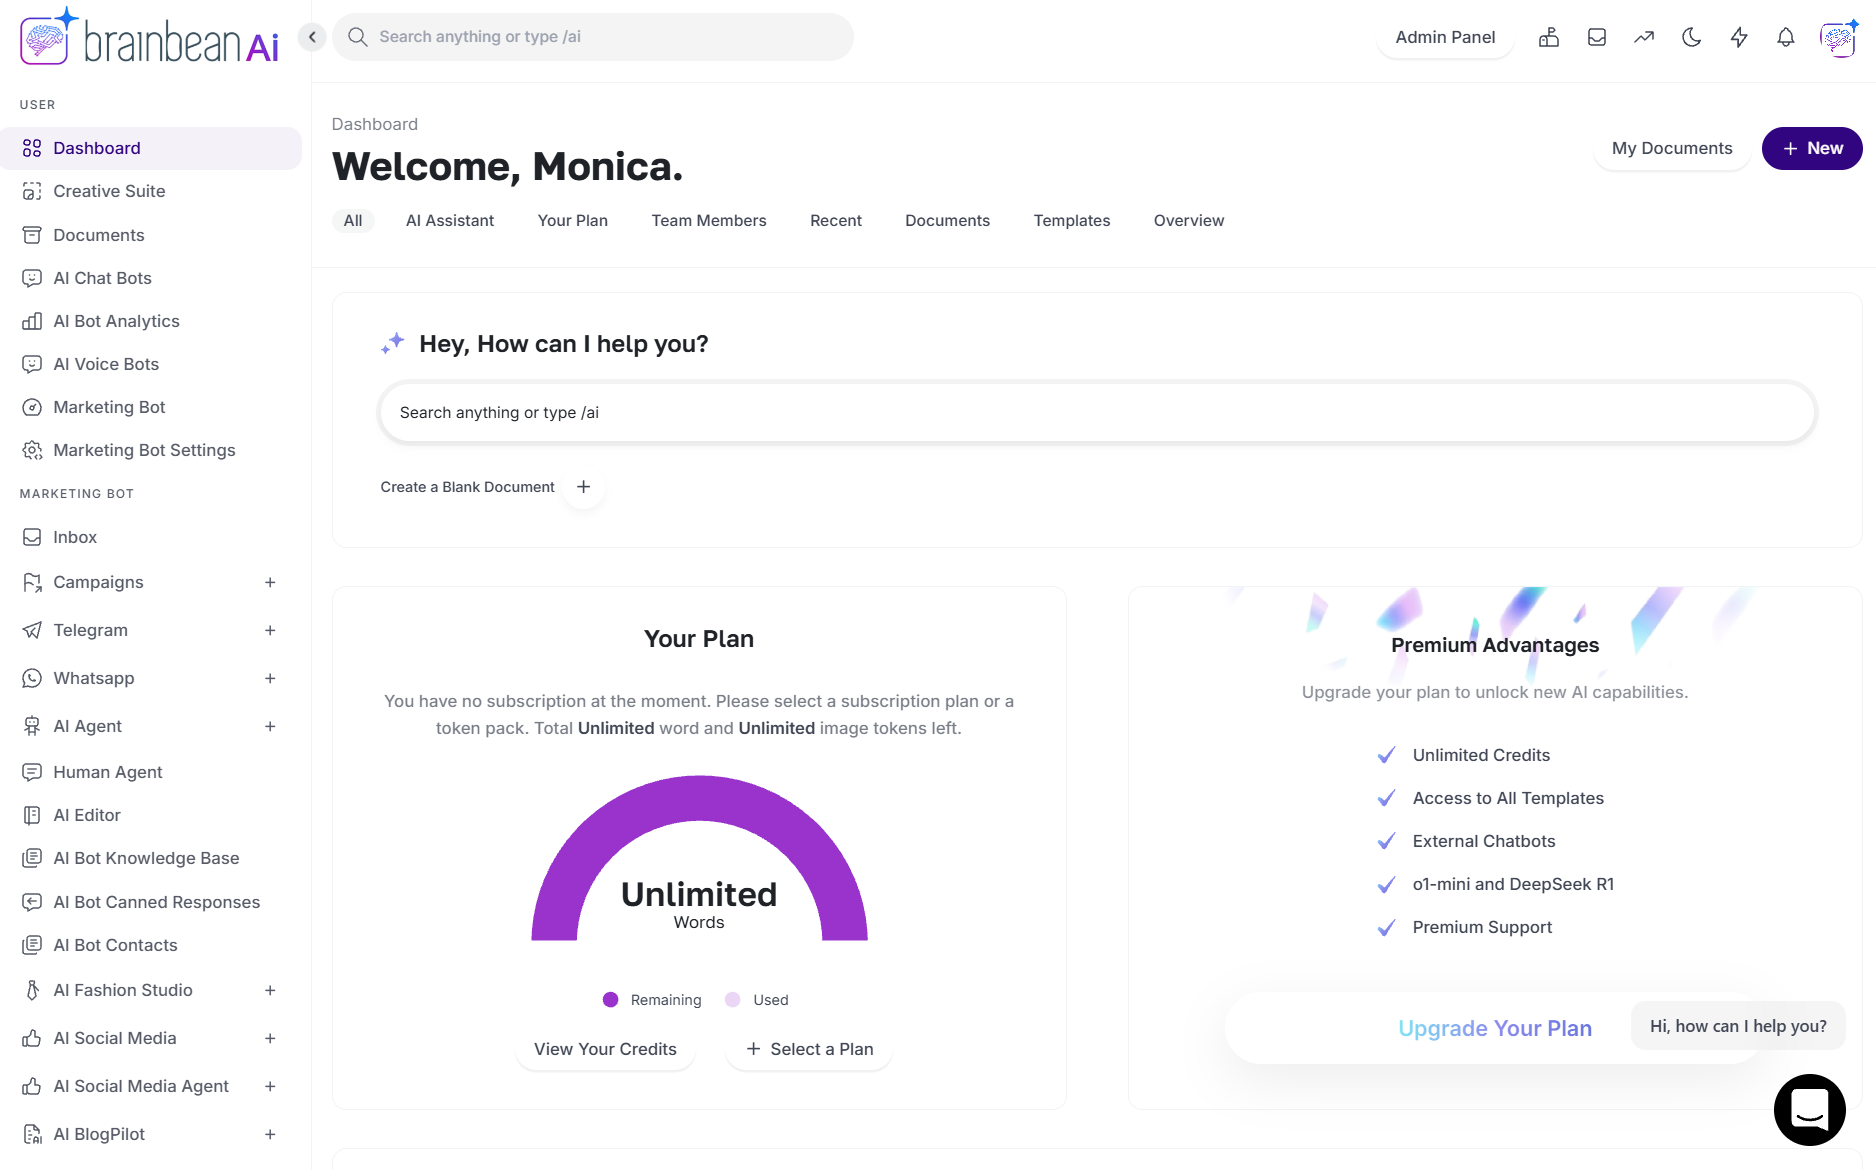The image size is (1876, 1170).
Task: Click Select a Plan button
Action: click(x=809, y=1049)
